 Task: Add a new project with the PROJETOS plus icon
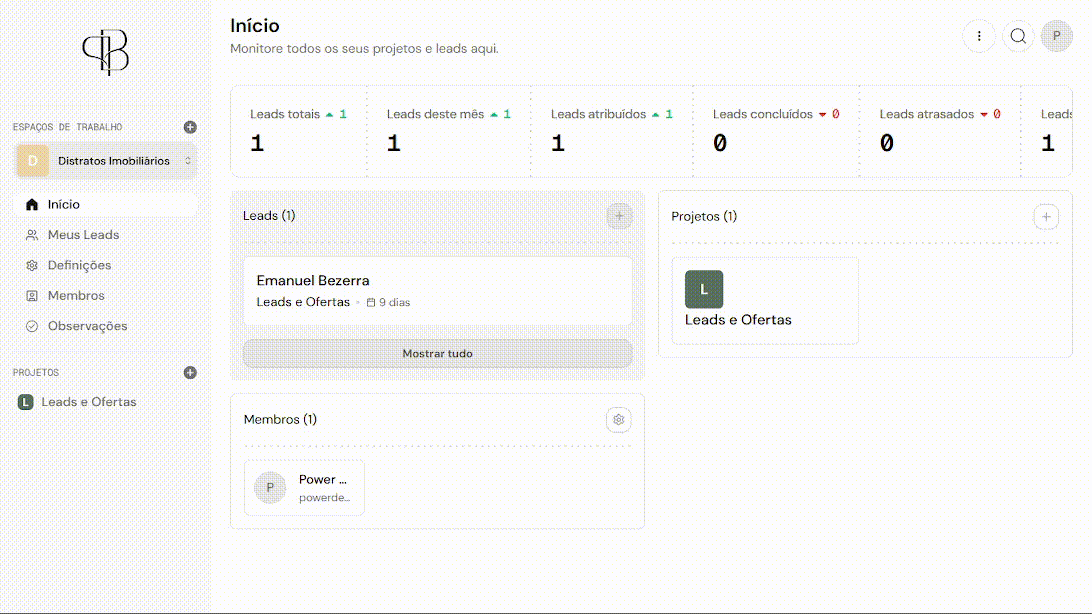tap(190, 372)
